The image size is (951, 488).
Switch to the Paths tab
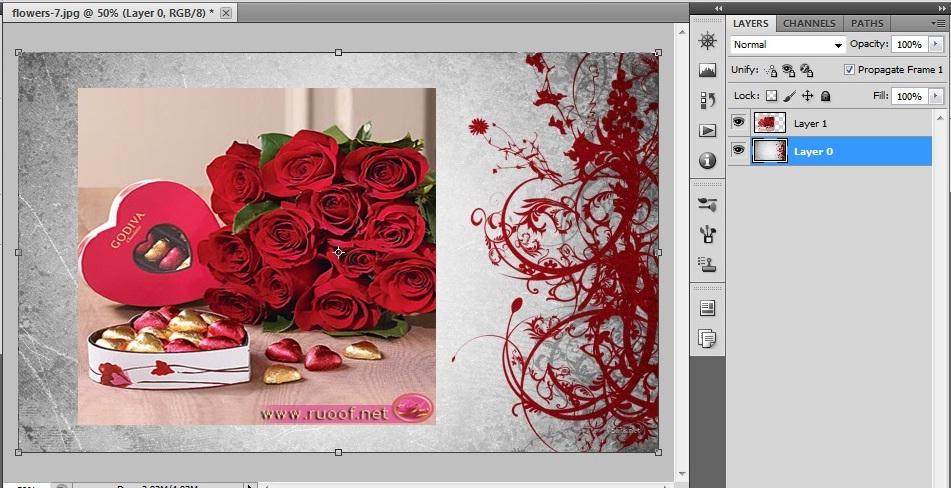867,23
